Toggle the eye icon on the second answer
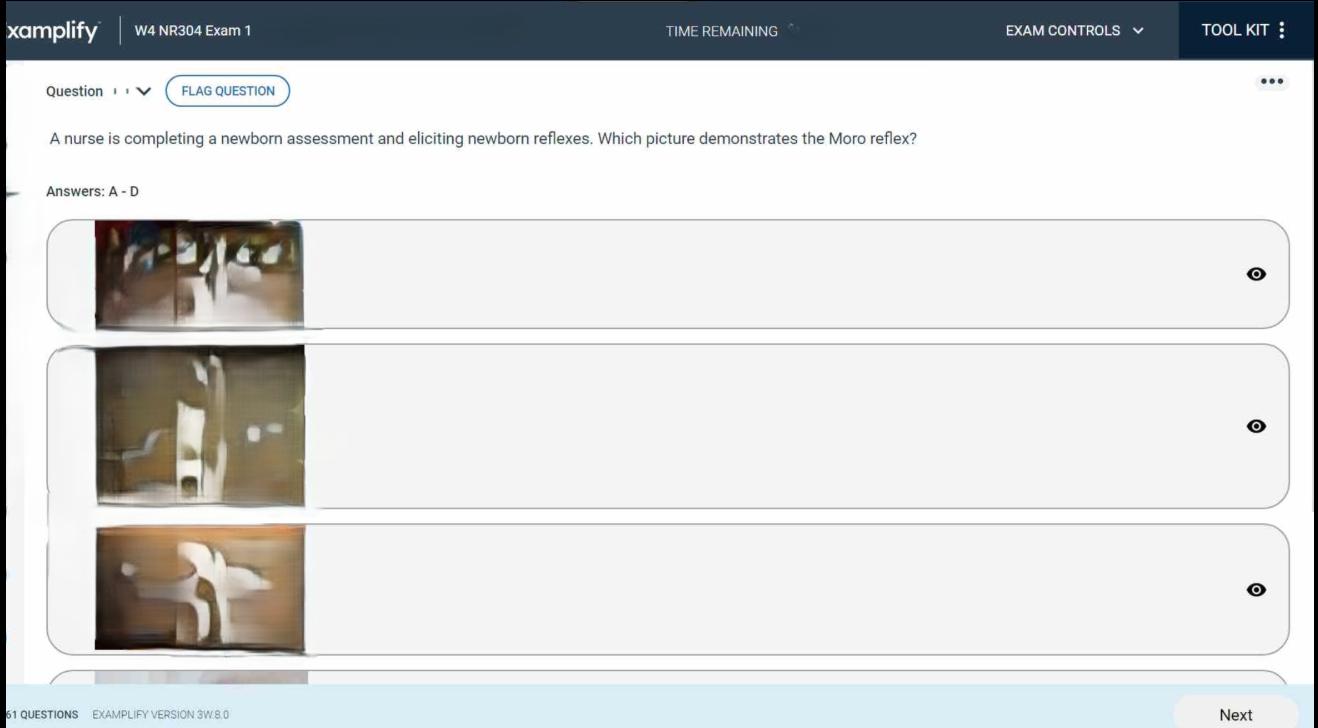Viewport: 1318px width, 728px height. click(1257, 426)
